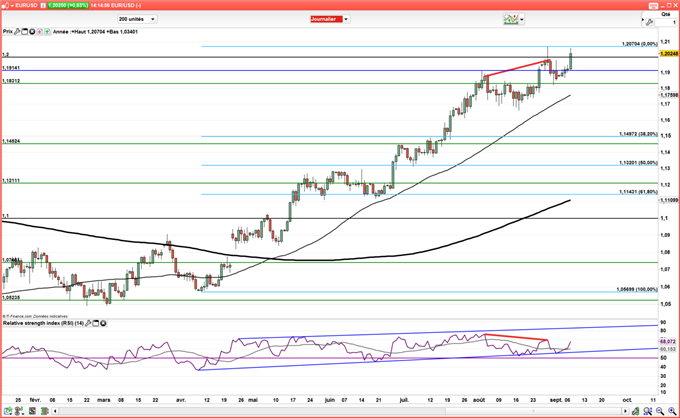Click the 1,05235 horizontal line label
680x418 pixels.
click(x=11, y=297)
